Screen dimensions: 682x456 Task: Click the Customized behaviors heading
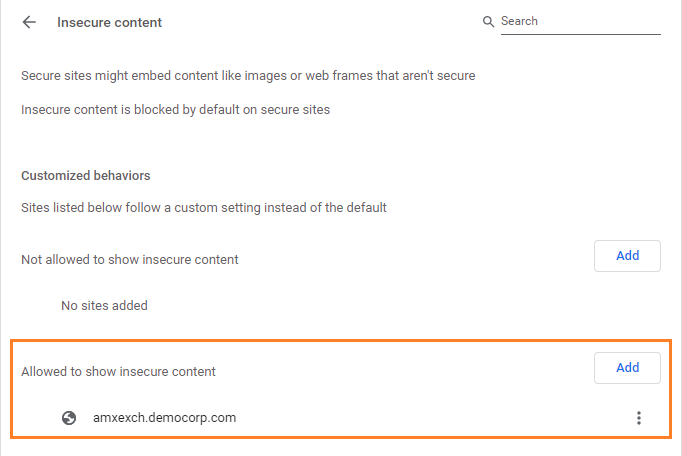86,176
